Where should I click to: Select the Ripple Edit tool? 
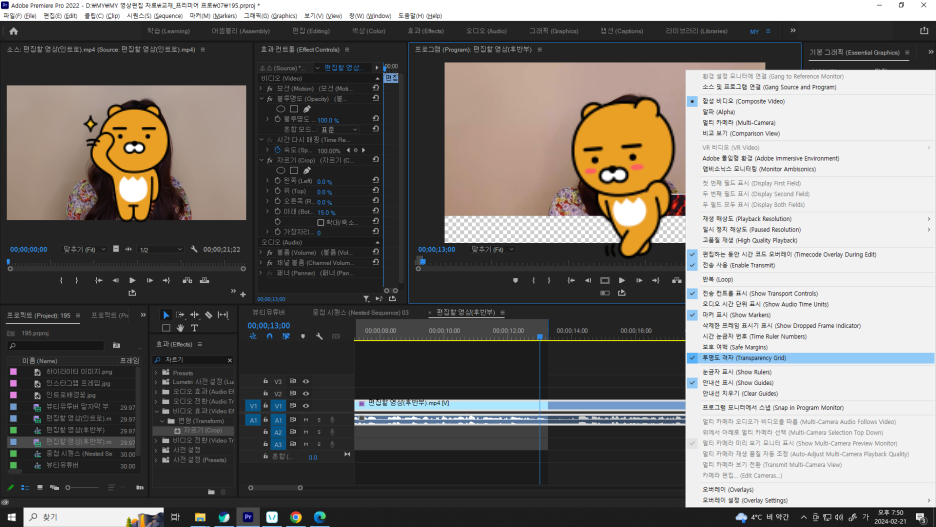[x=195, y=315]
